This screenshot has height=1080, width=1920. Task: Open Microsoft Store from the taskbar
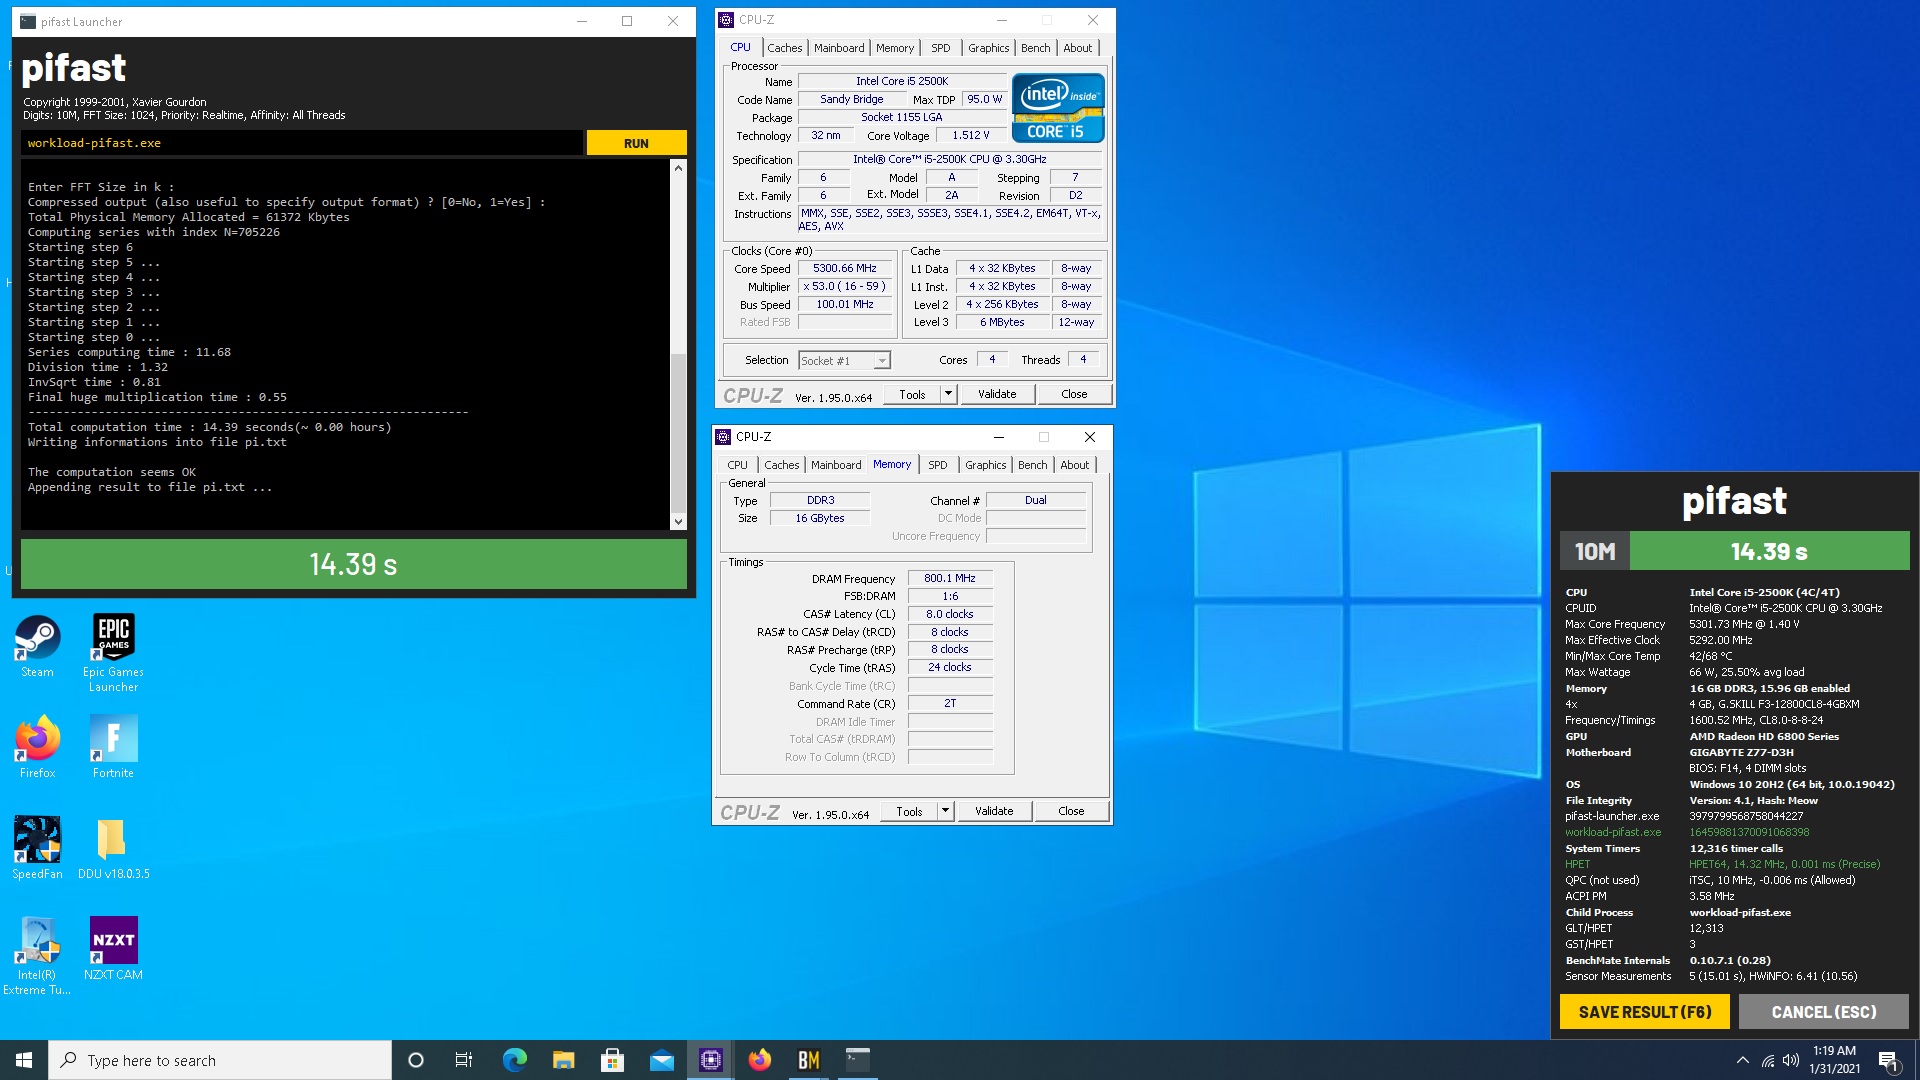click(612, 1060)
